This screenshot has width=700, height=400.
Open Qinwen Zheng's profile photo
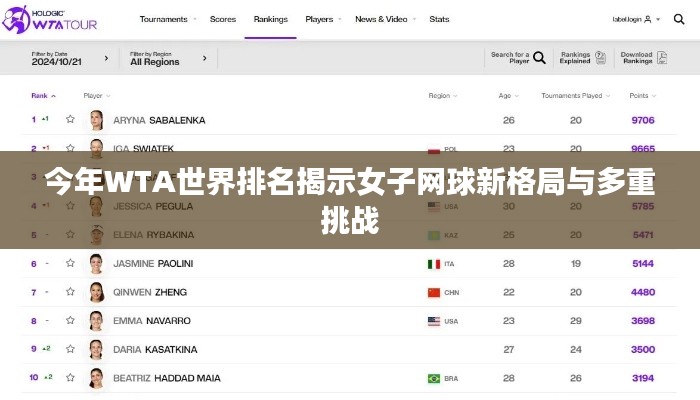96,292
